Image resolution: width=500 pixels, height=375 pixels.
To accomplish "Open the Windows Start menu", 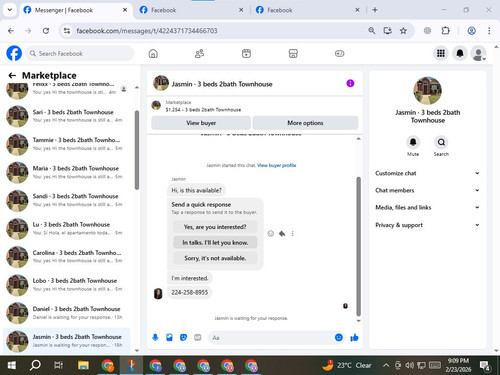I will (12, 365).
